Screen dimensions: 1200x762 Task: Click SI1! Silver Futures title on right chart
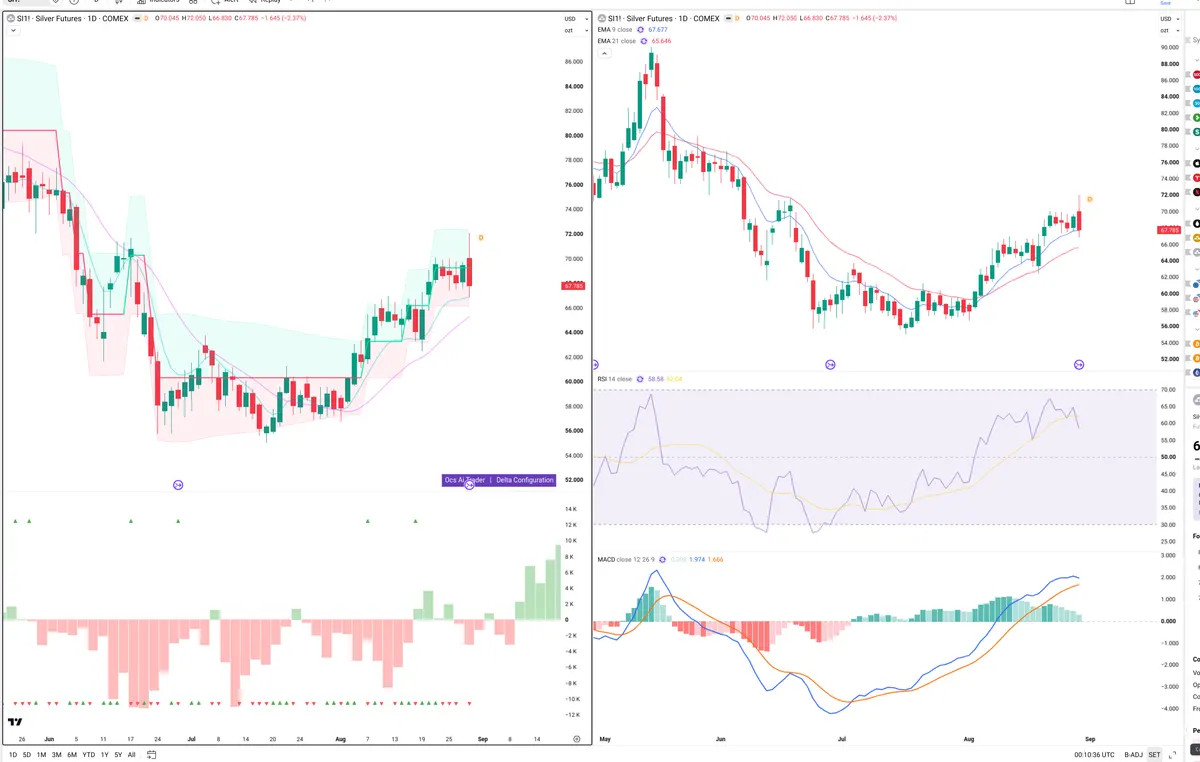pyautogui.click(x=666, y=18)
